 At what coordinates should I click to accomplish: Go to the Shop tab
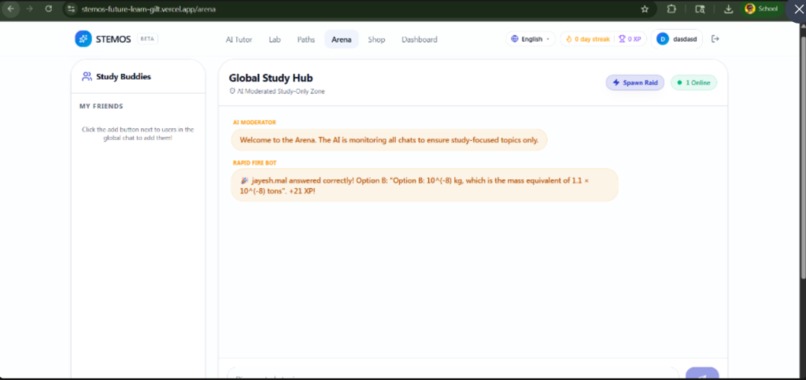376,40
